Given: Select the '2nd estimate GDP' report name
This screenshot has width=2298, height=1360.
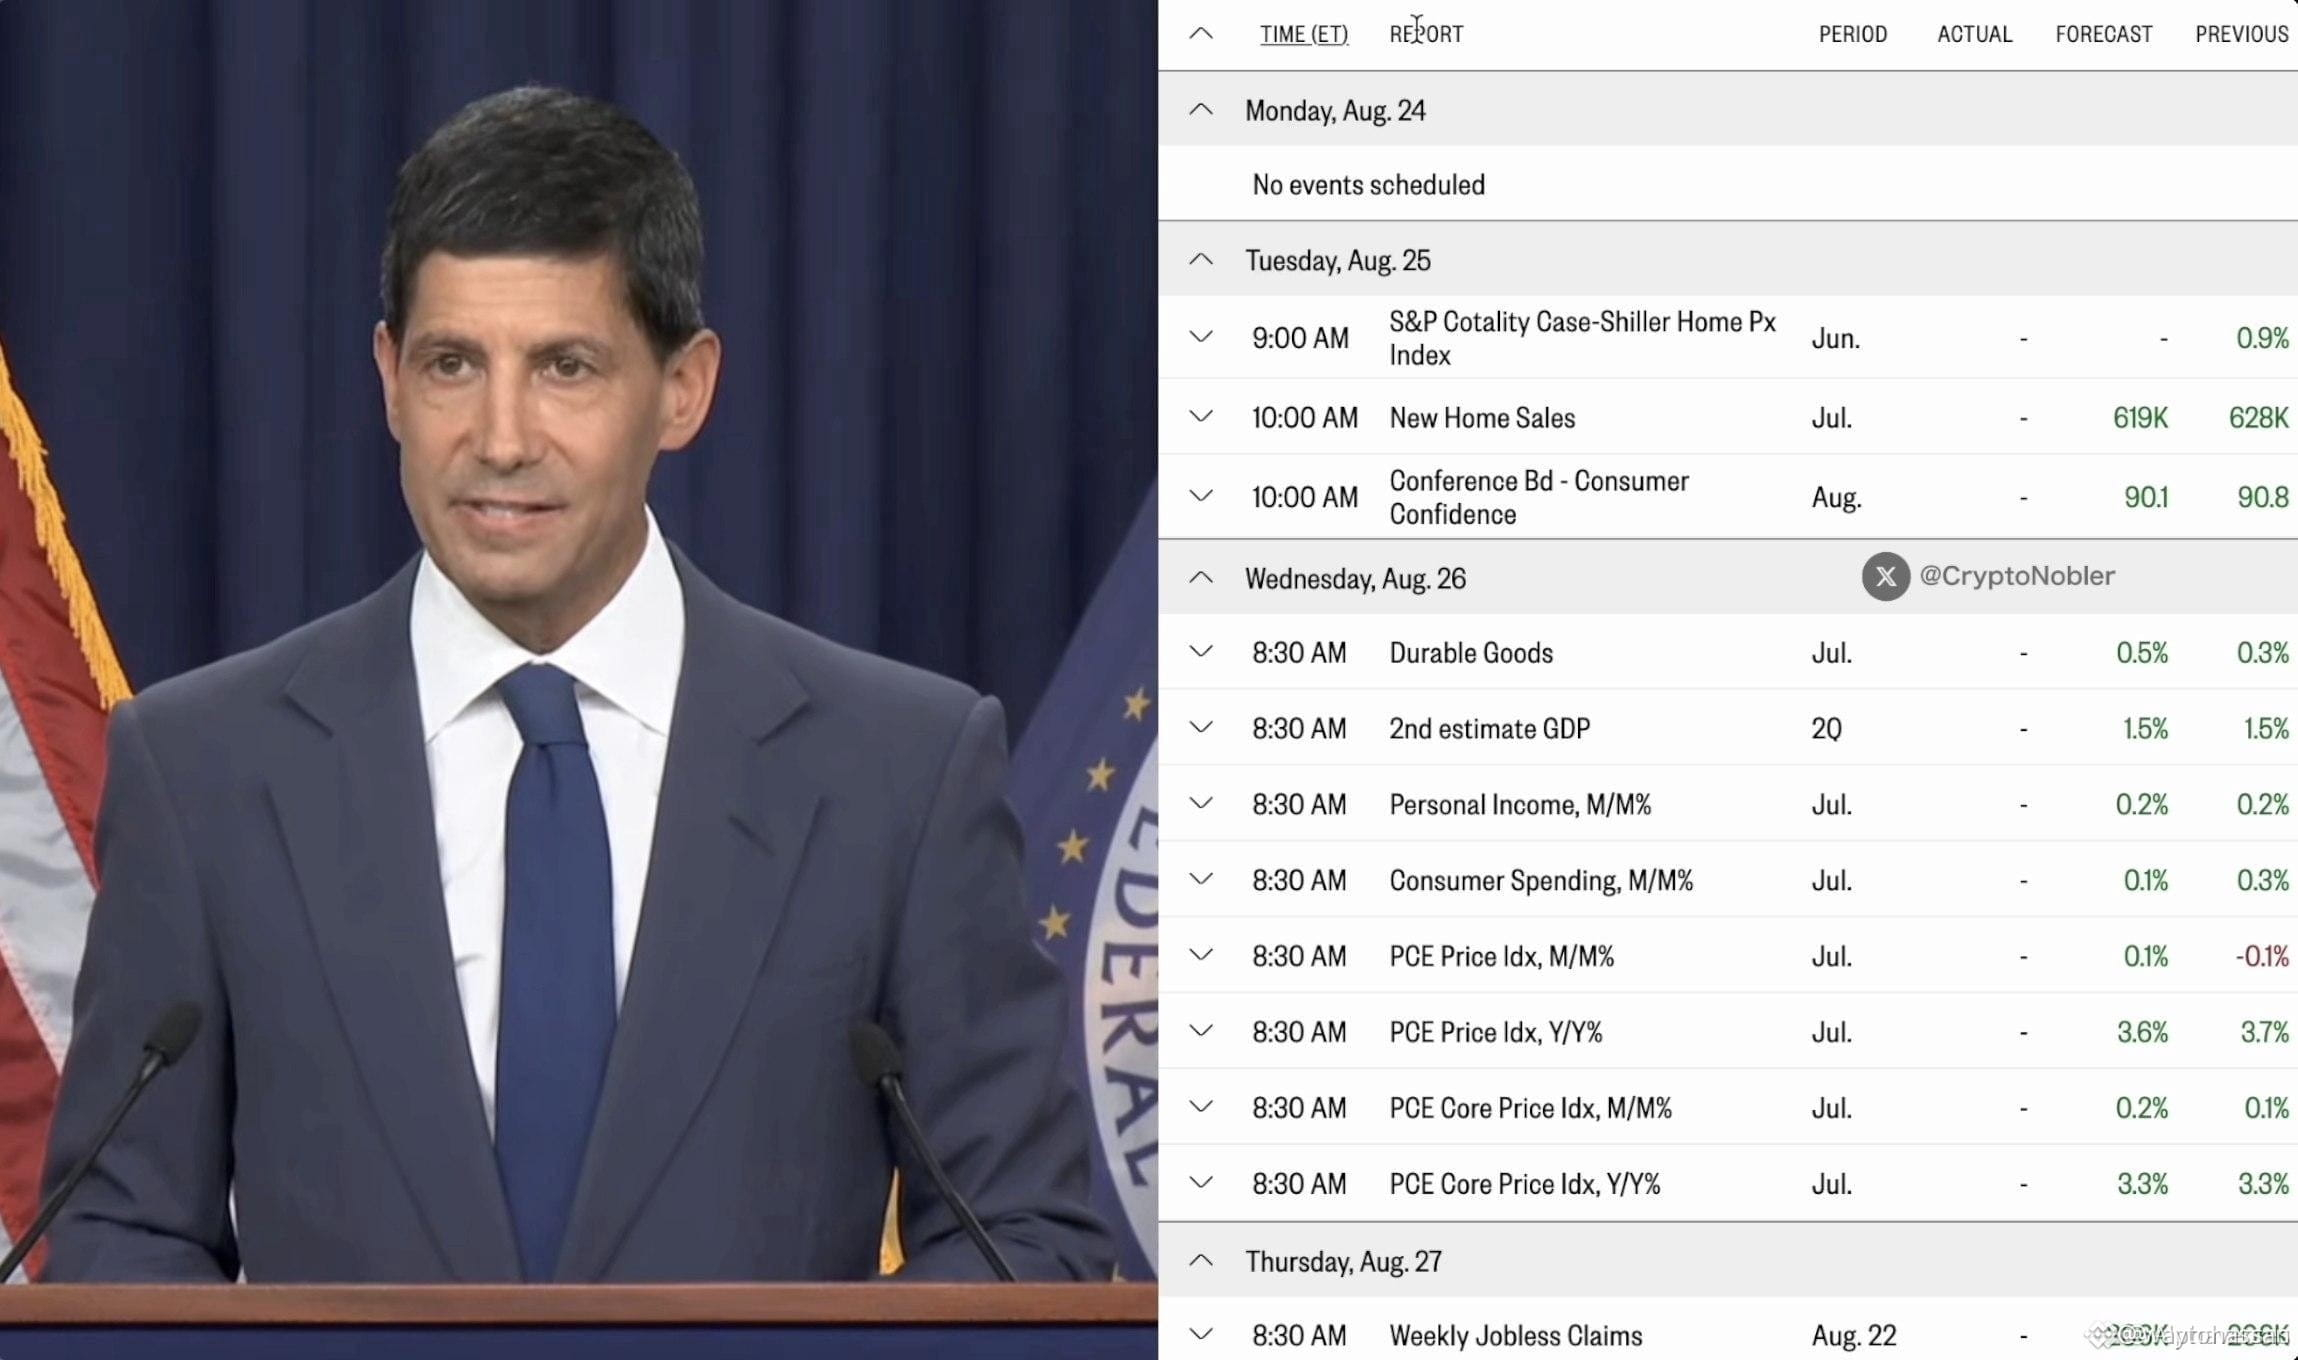Looking at the screenshot, I should coord(1489,729).
